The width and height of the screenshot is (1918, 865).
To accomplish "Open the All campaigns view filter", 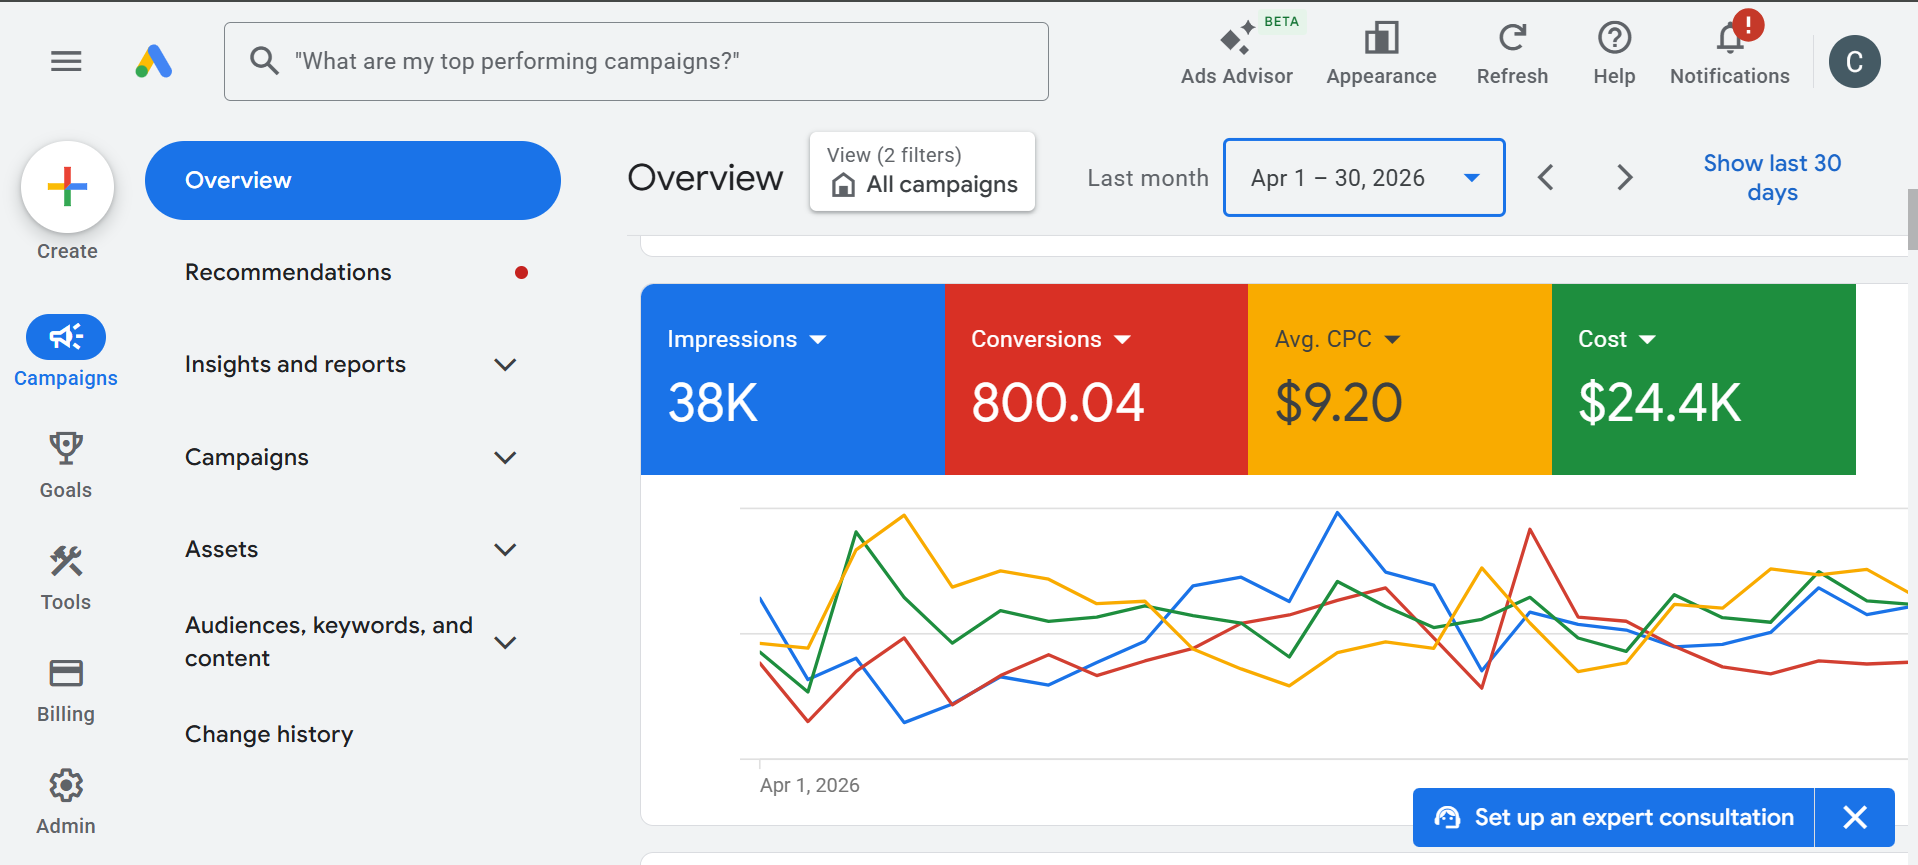I will coord(922,171).
